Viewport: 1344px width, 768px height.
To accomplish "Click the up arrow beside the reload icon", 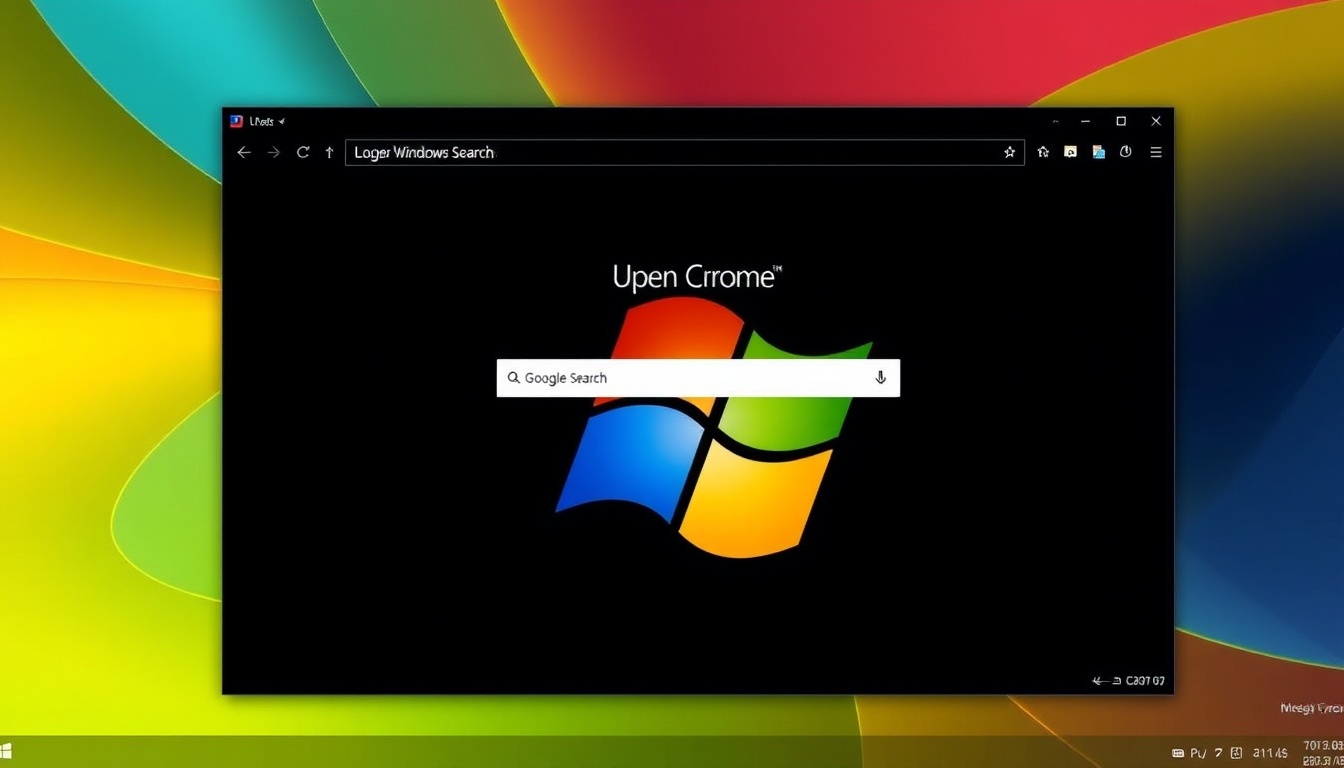I will click(x=329, y=152).
